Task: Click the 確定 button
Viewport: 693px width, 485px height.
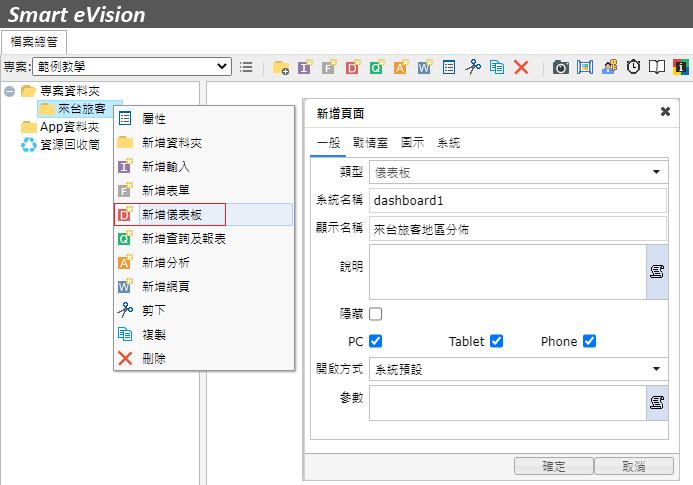Action: click(554, 466)
